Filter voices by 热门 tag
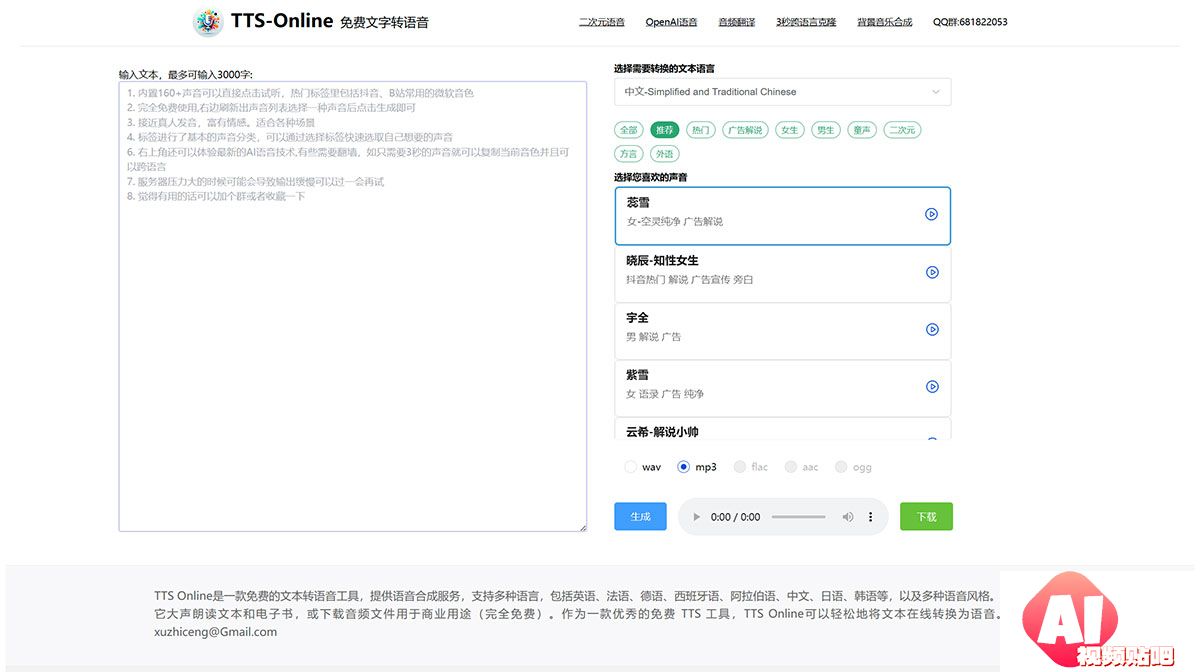This screenshot has height=672, width=1200. coord(701,130)
